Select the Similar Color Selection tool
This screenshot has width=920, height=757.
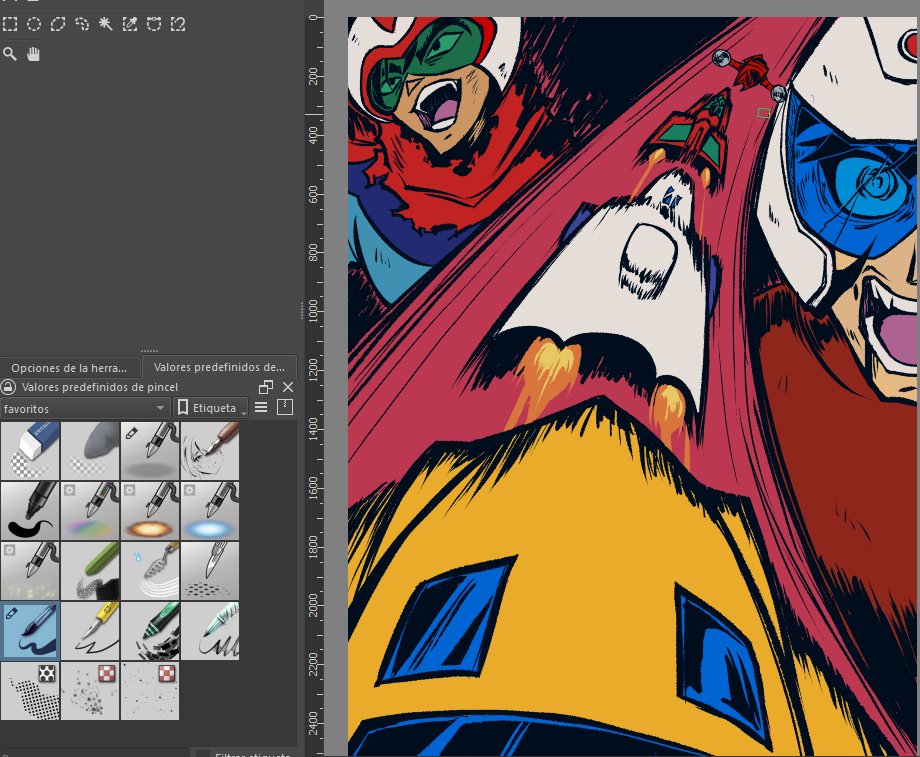[130, 24]
